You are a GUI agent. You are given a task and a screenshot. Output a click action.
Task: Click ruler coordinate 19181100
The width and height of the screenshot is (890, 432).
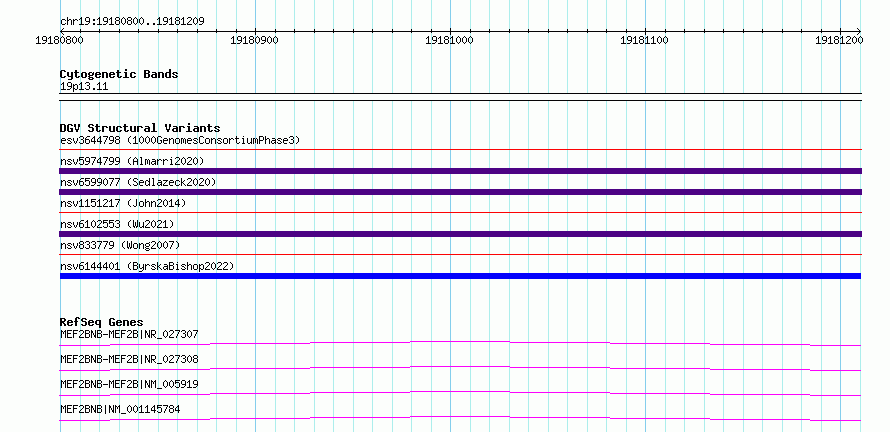point(645,41)
